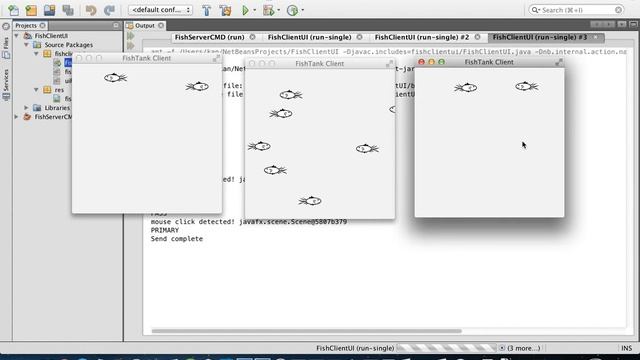This screenshot has width=640, height=360.
Task: Maximize the Output panel
Action: [633, 25]
